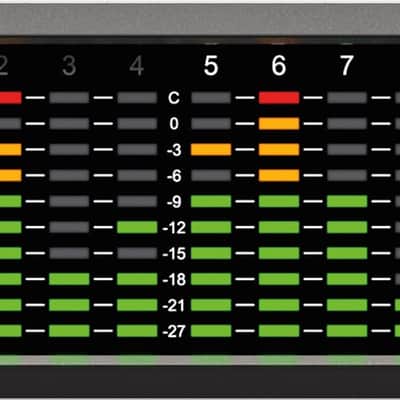Click channel 6's orange -3 segment
The width and height of the screenshot is (400, 400).
pos(279,150)
